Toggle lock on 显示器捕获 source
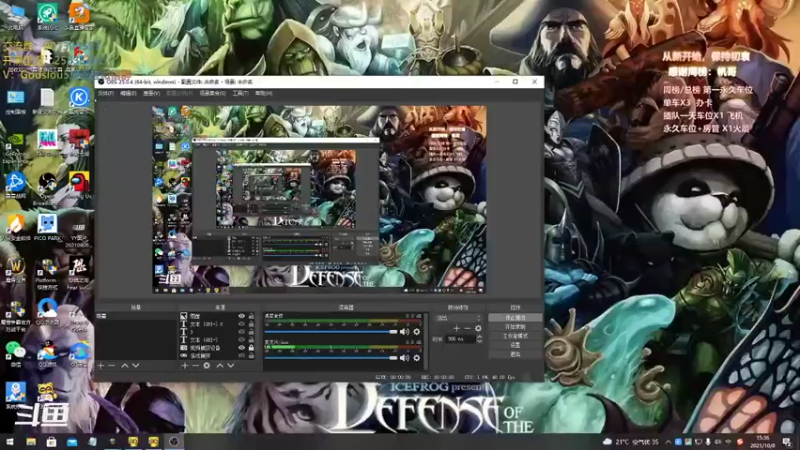The height and width of the screenshot is (450, 800). pos(251,356)
